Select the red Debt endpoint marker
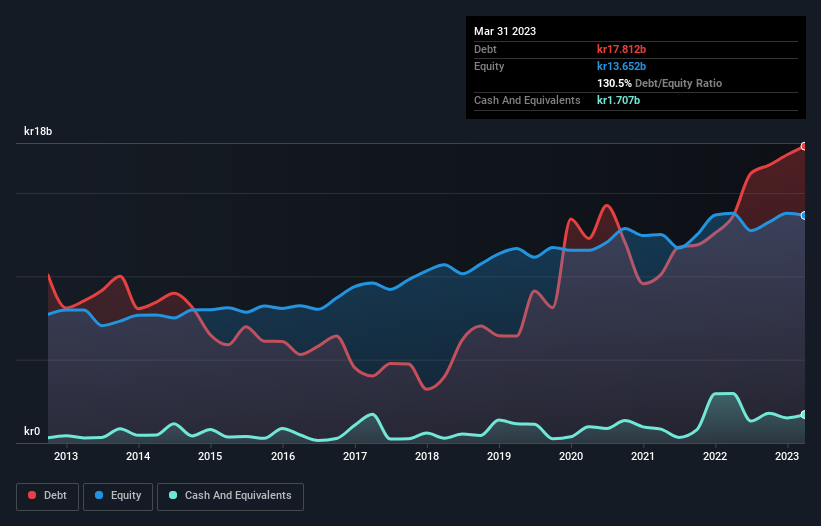Viewport: 821px width, 526px height. [804, 147]
